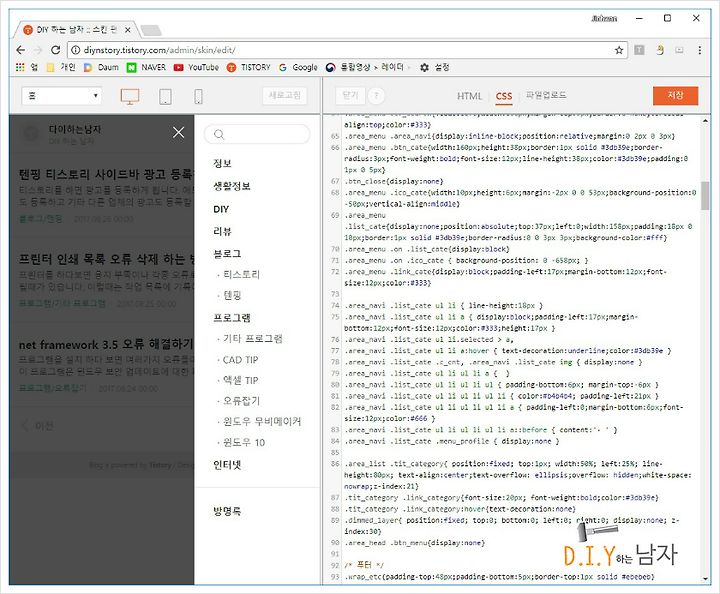Open the CAD TIP subcategory
720x594 pixels.
point(240,360)
